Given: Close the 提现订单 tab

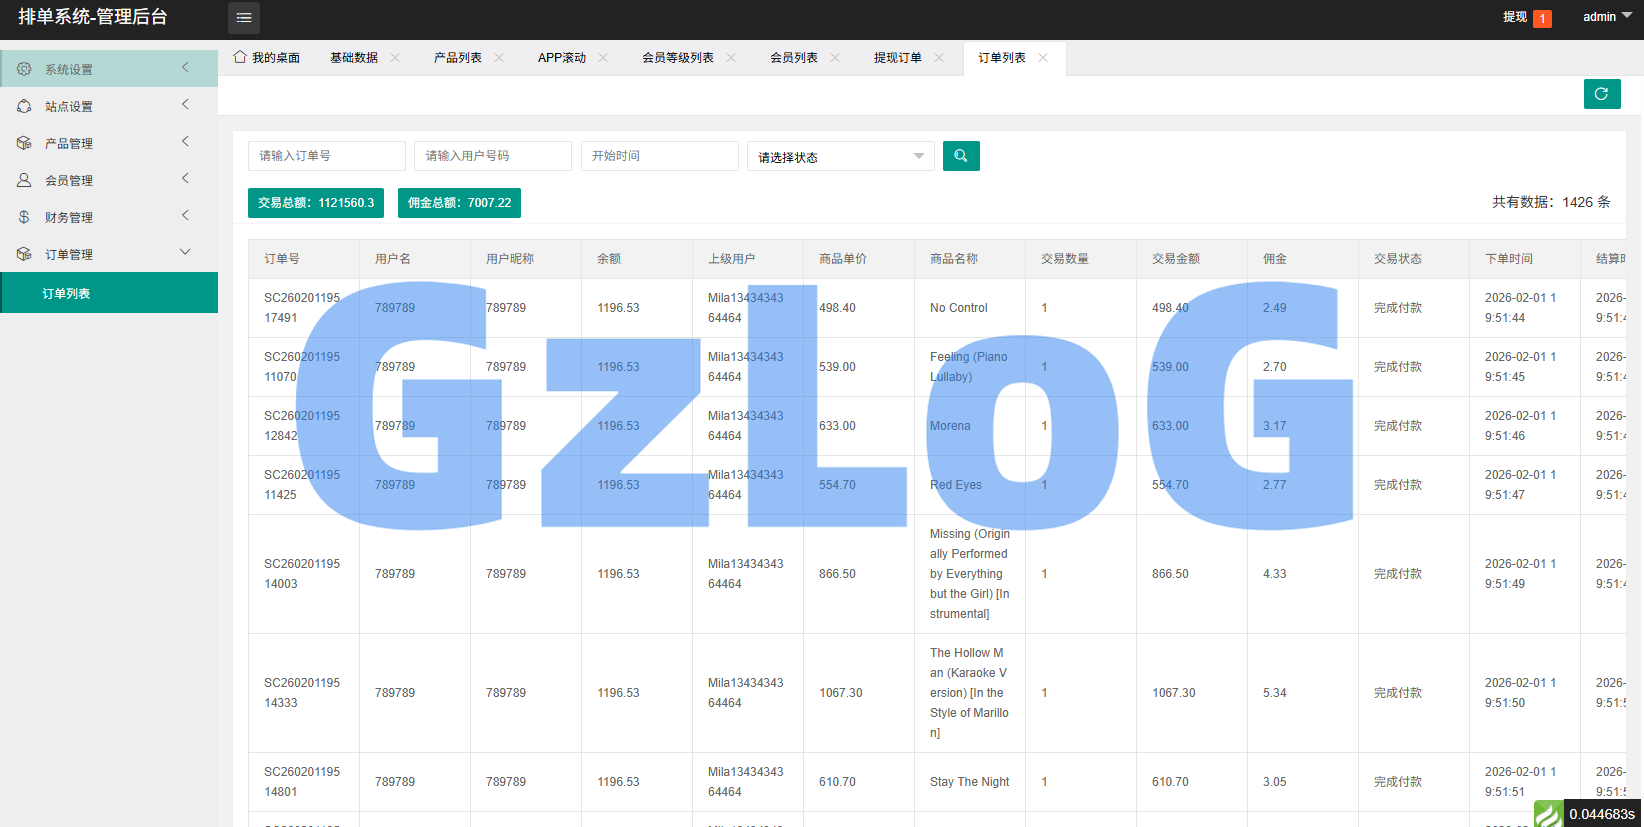Looking at the screenshot, I should pyautogui.click(x=939, y=58).
